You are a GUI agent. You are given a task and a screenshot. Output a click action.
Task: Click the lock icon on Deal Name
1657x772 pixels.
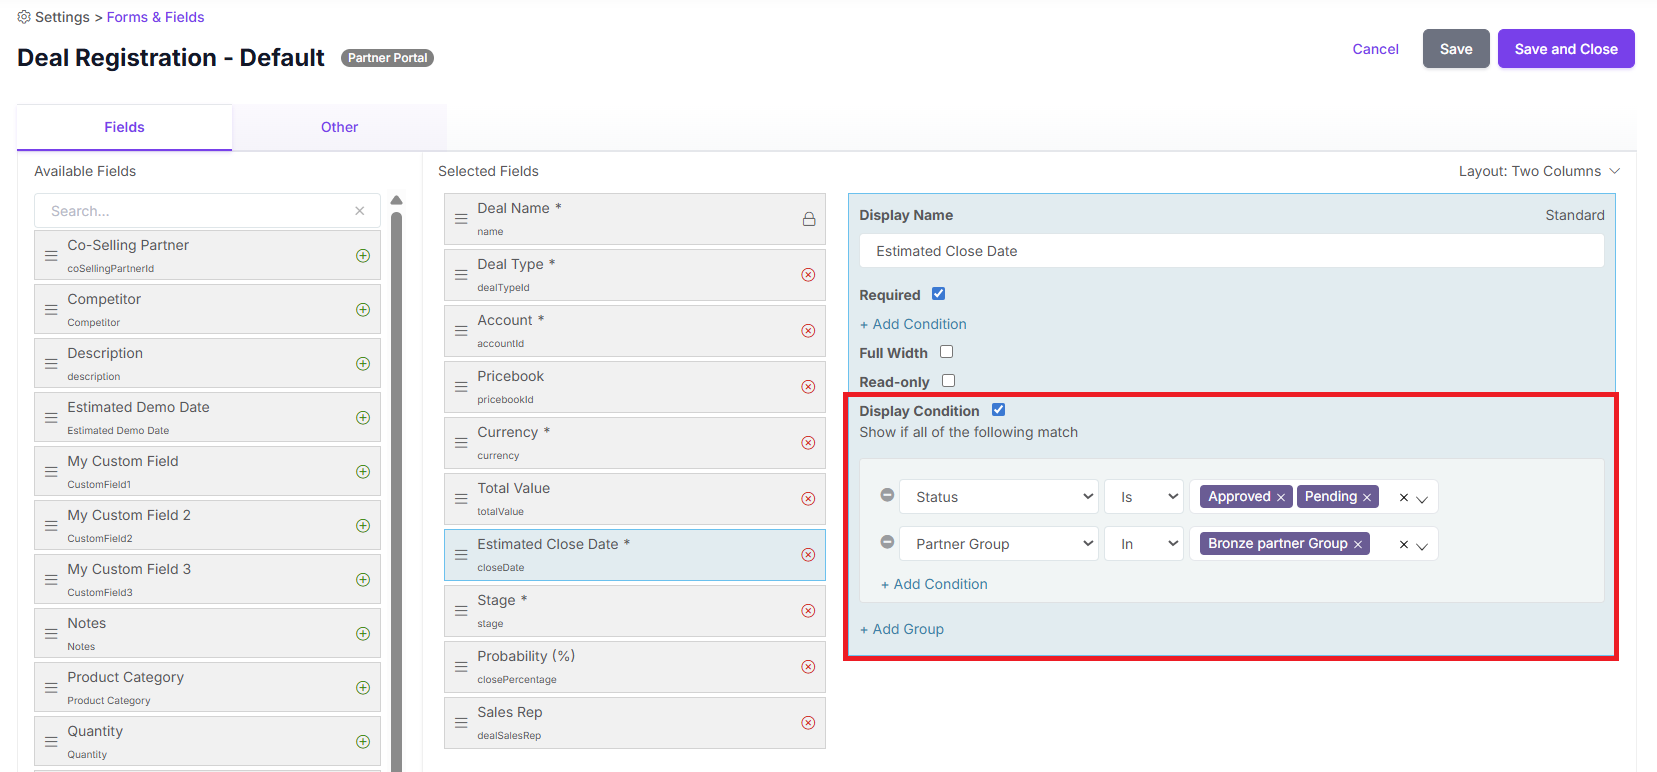(809, 219)
